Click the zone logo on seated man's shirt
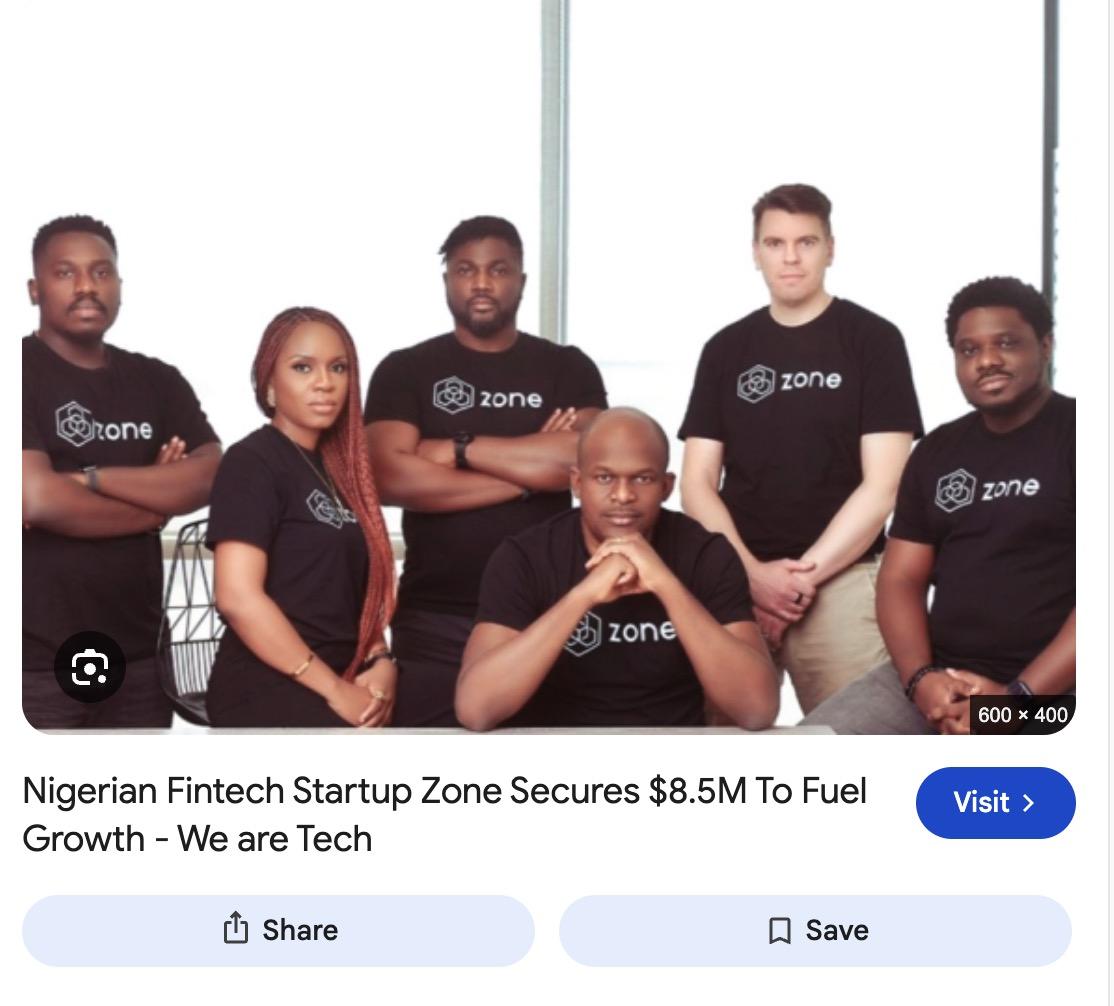1114x1006 pixels. [x=620, y=632]
